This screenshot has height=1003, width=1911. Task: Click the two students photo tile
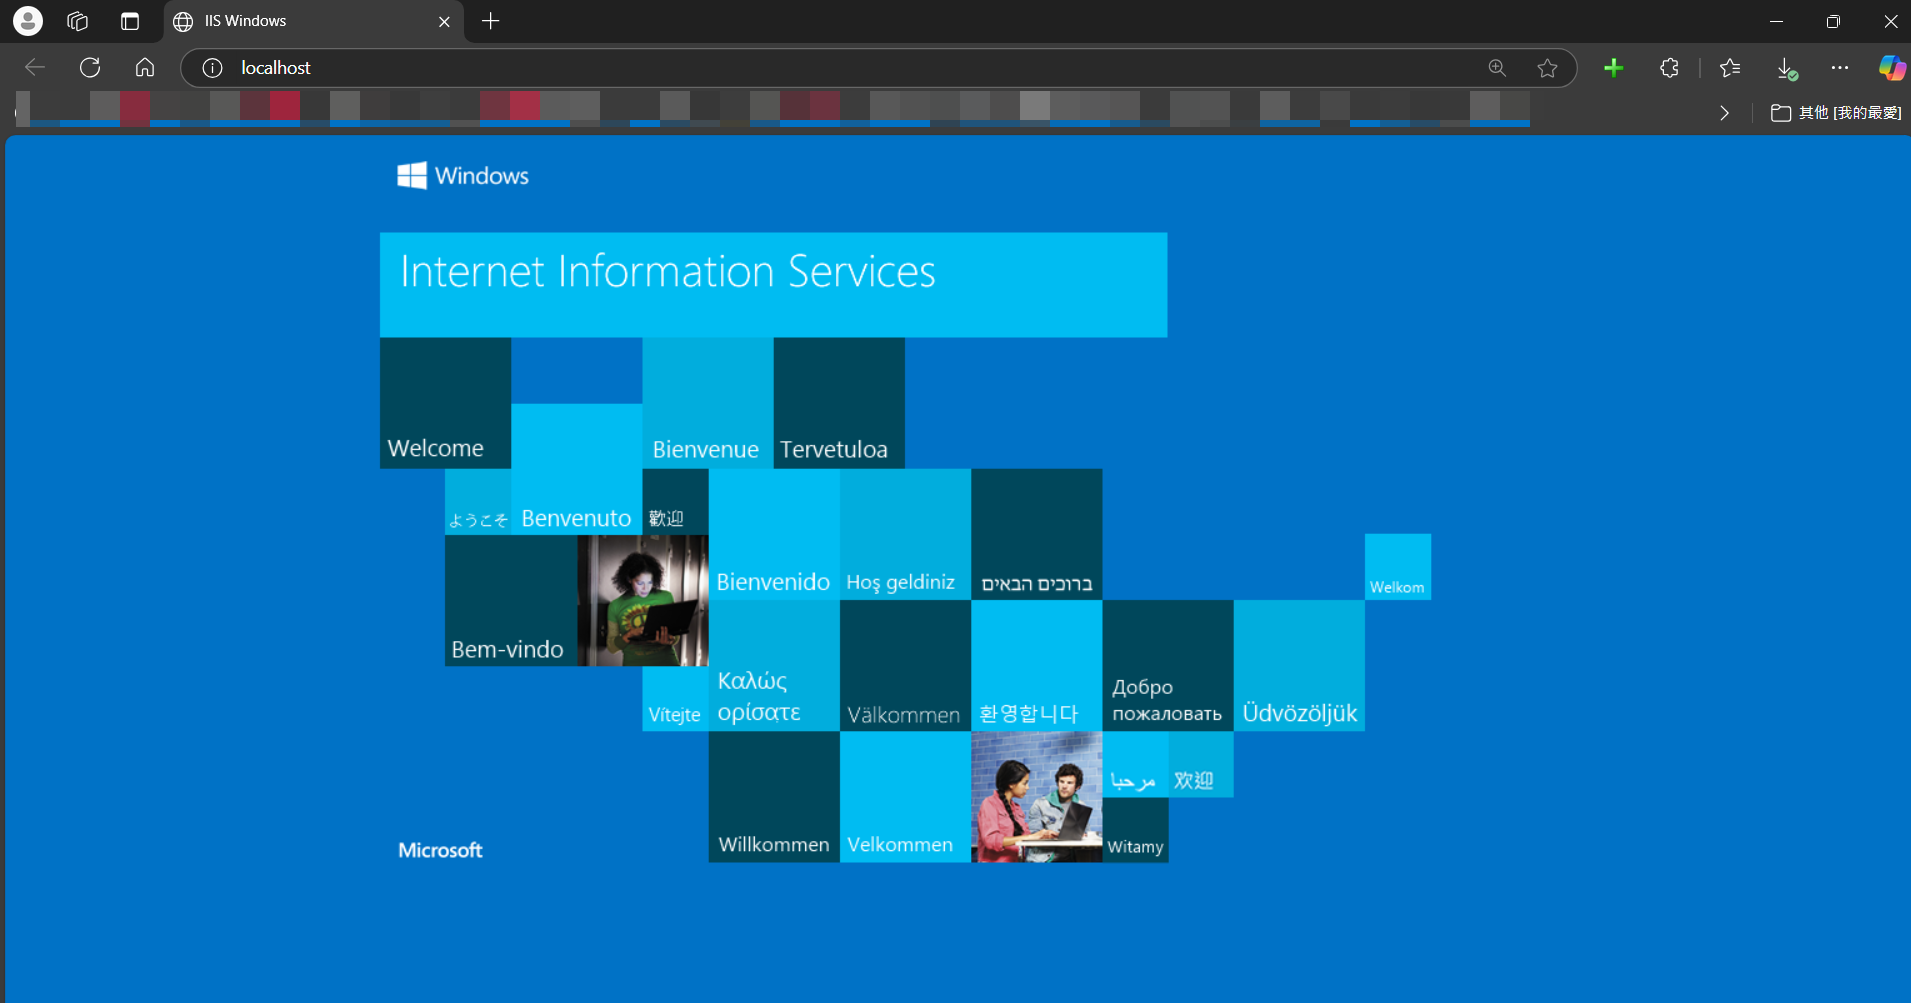click(1037, 797)
